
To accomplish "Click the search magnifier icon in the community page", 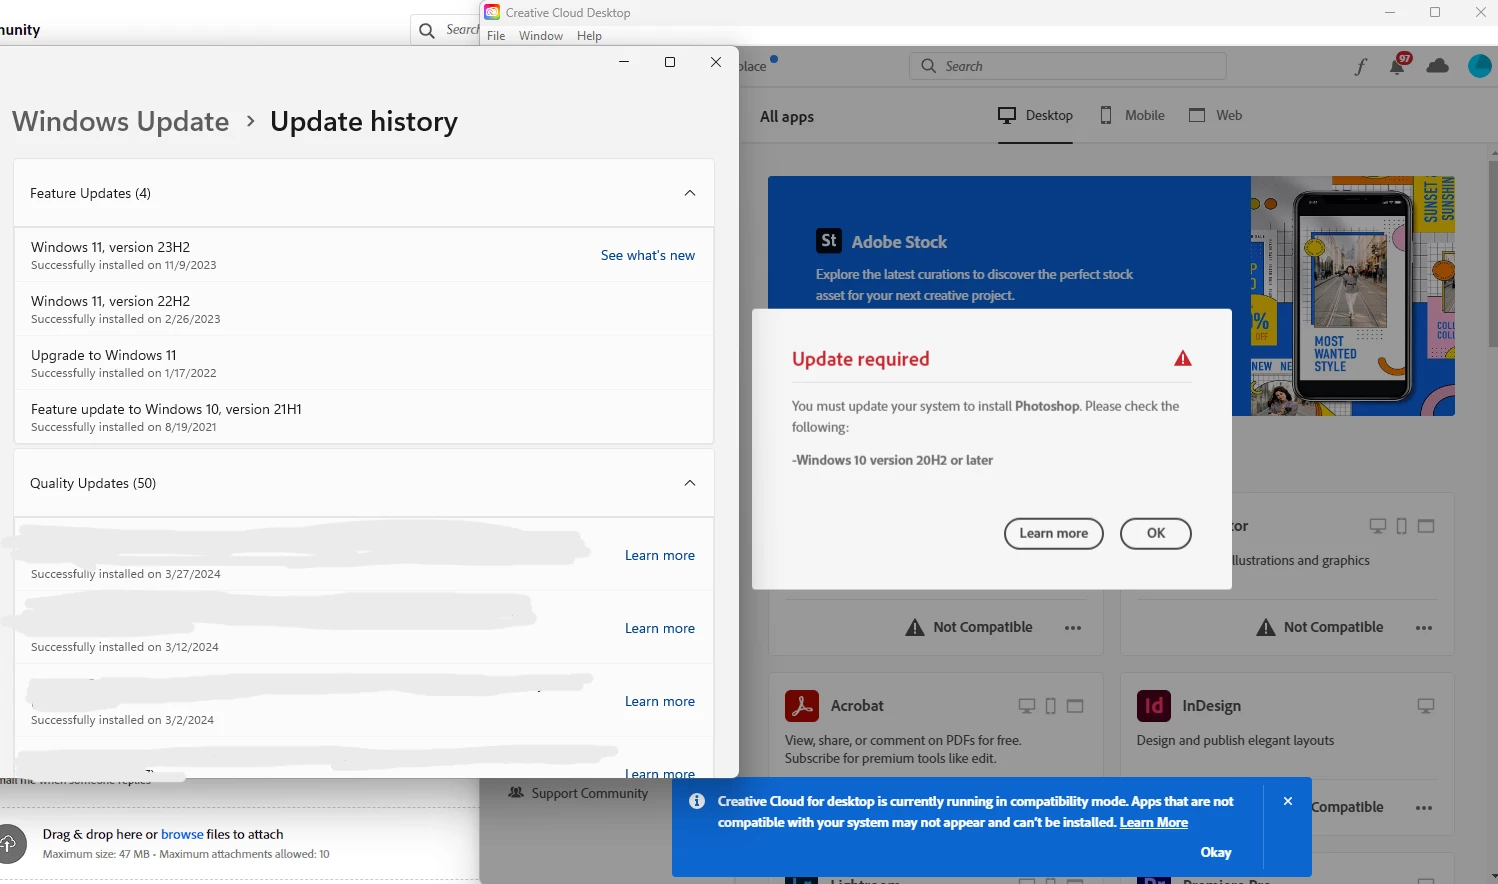I will click(427, 30).
